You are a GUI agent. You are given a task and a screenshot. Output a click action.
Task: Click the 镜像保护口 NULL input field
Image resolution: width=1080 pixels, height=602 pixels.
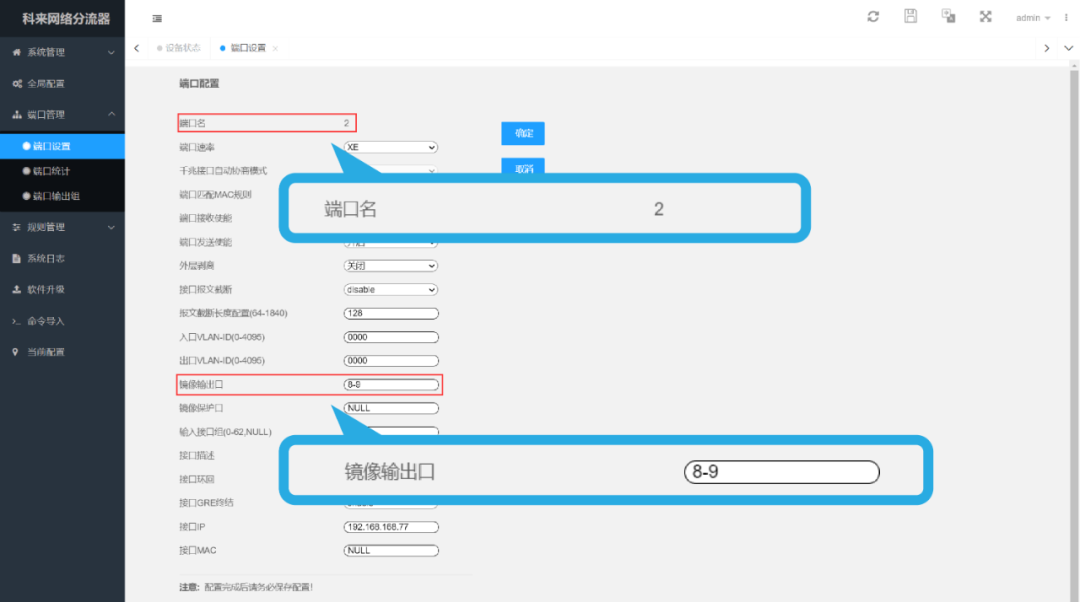click(x=391, y=408)
